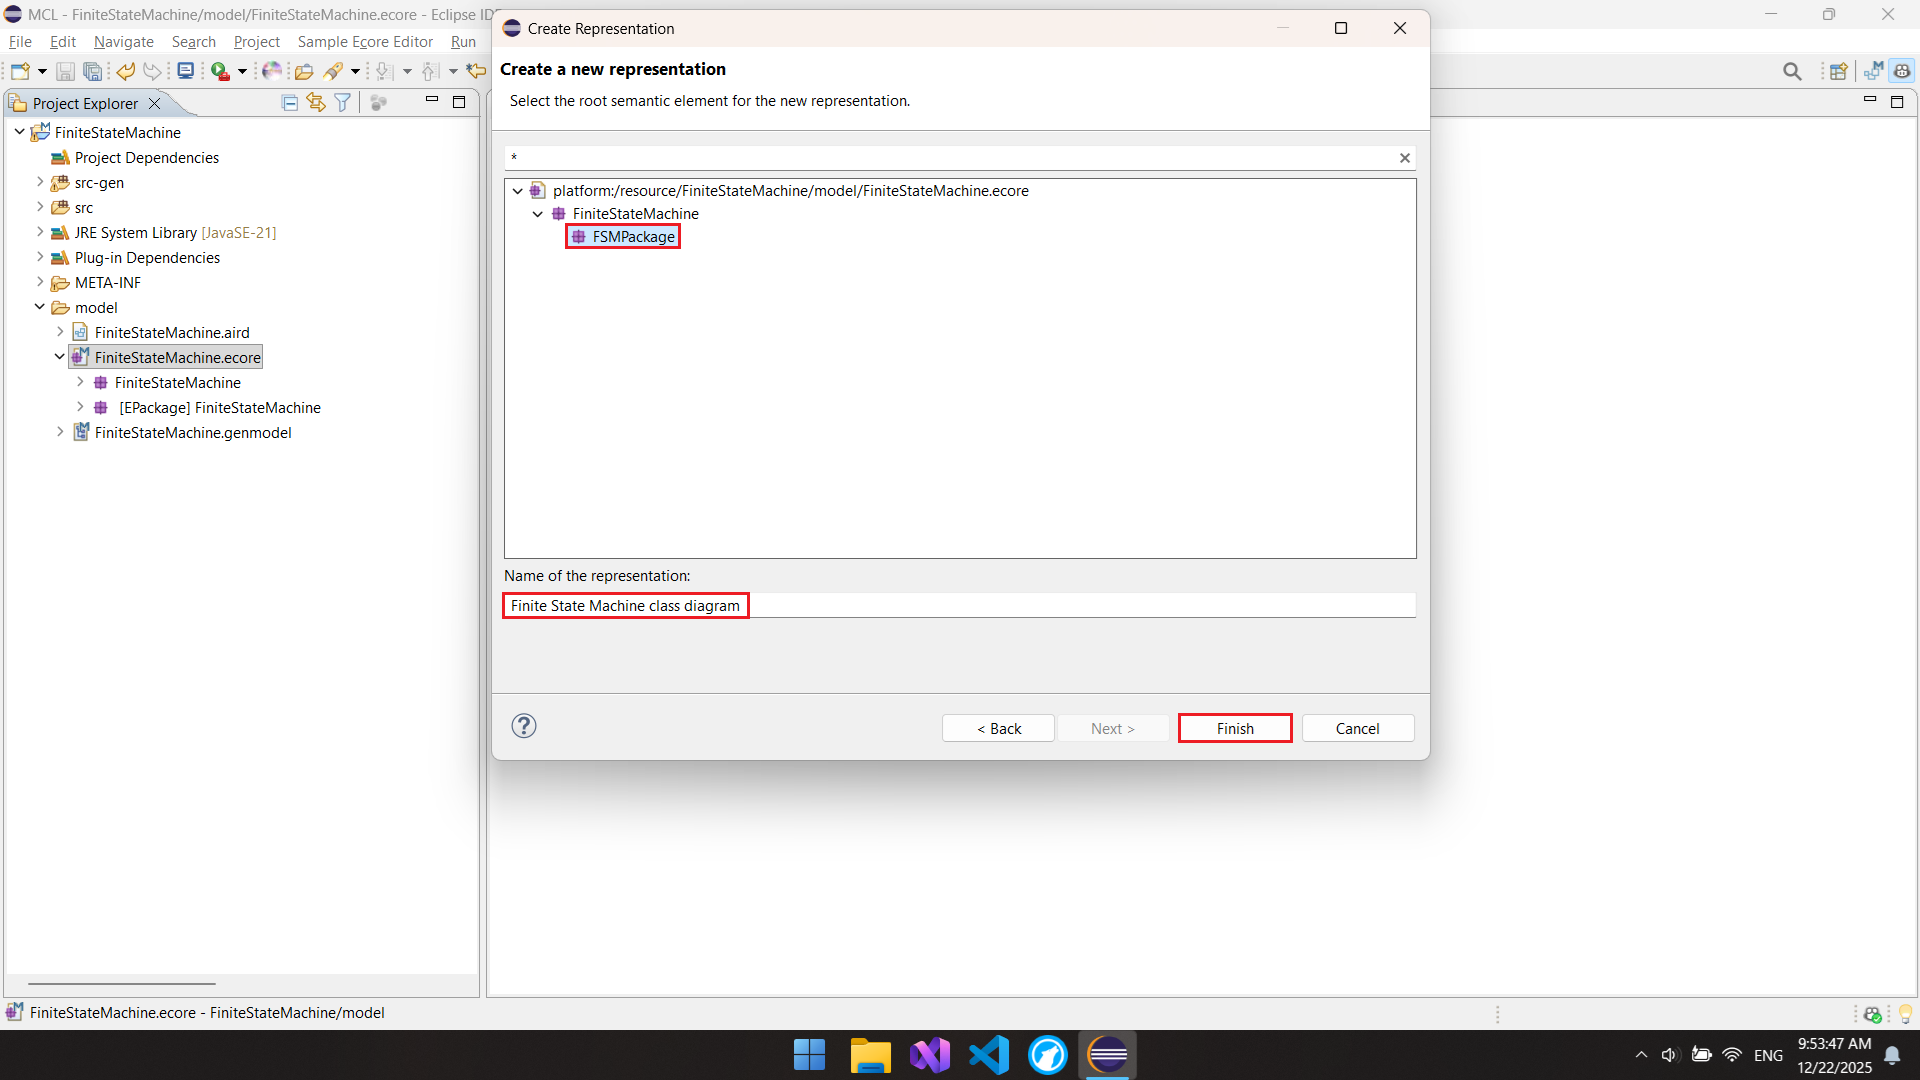This screenshot has width=1920, height=1080.
Task: Clear the filter text with the X icon
Action: [1405, 158]
